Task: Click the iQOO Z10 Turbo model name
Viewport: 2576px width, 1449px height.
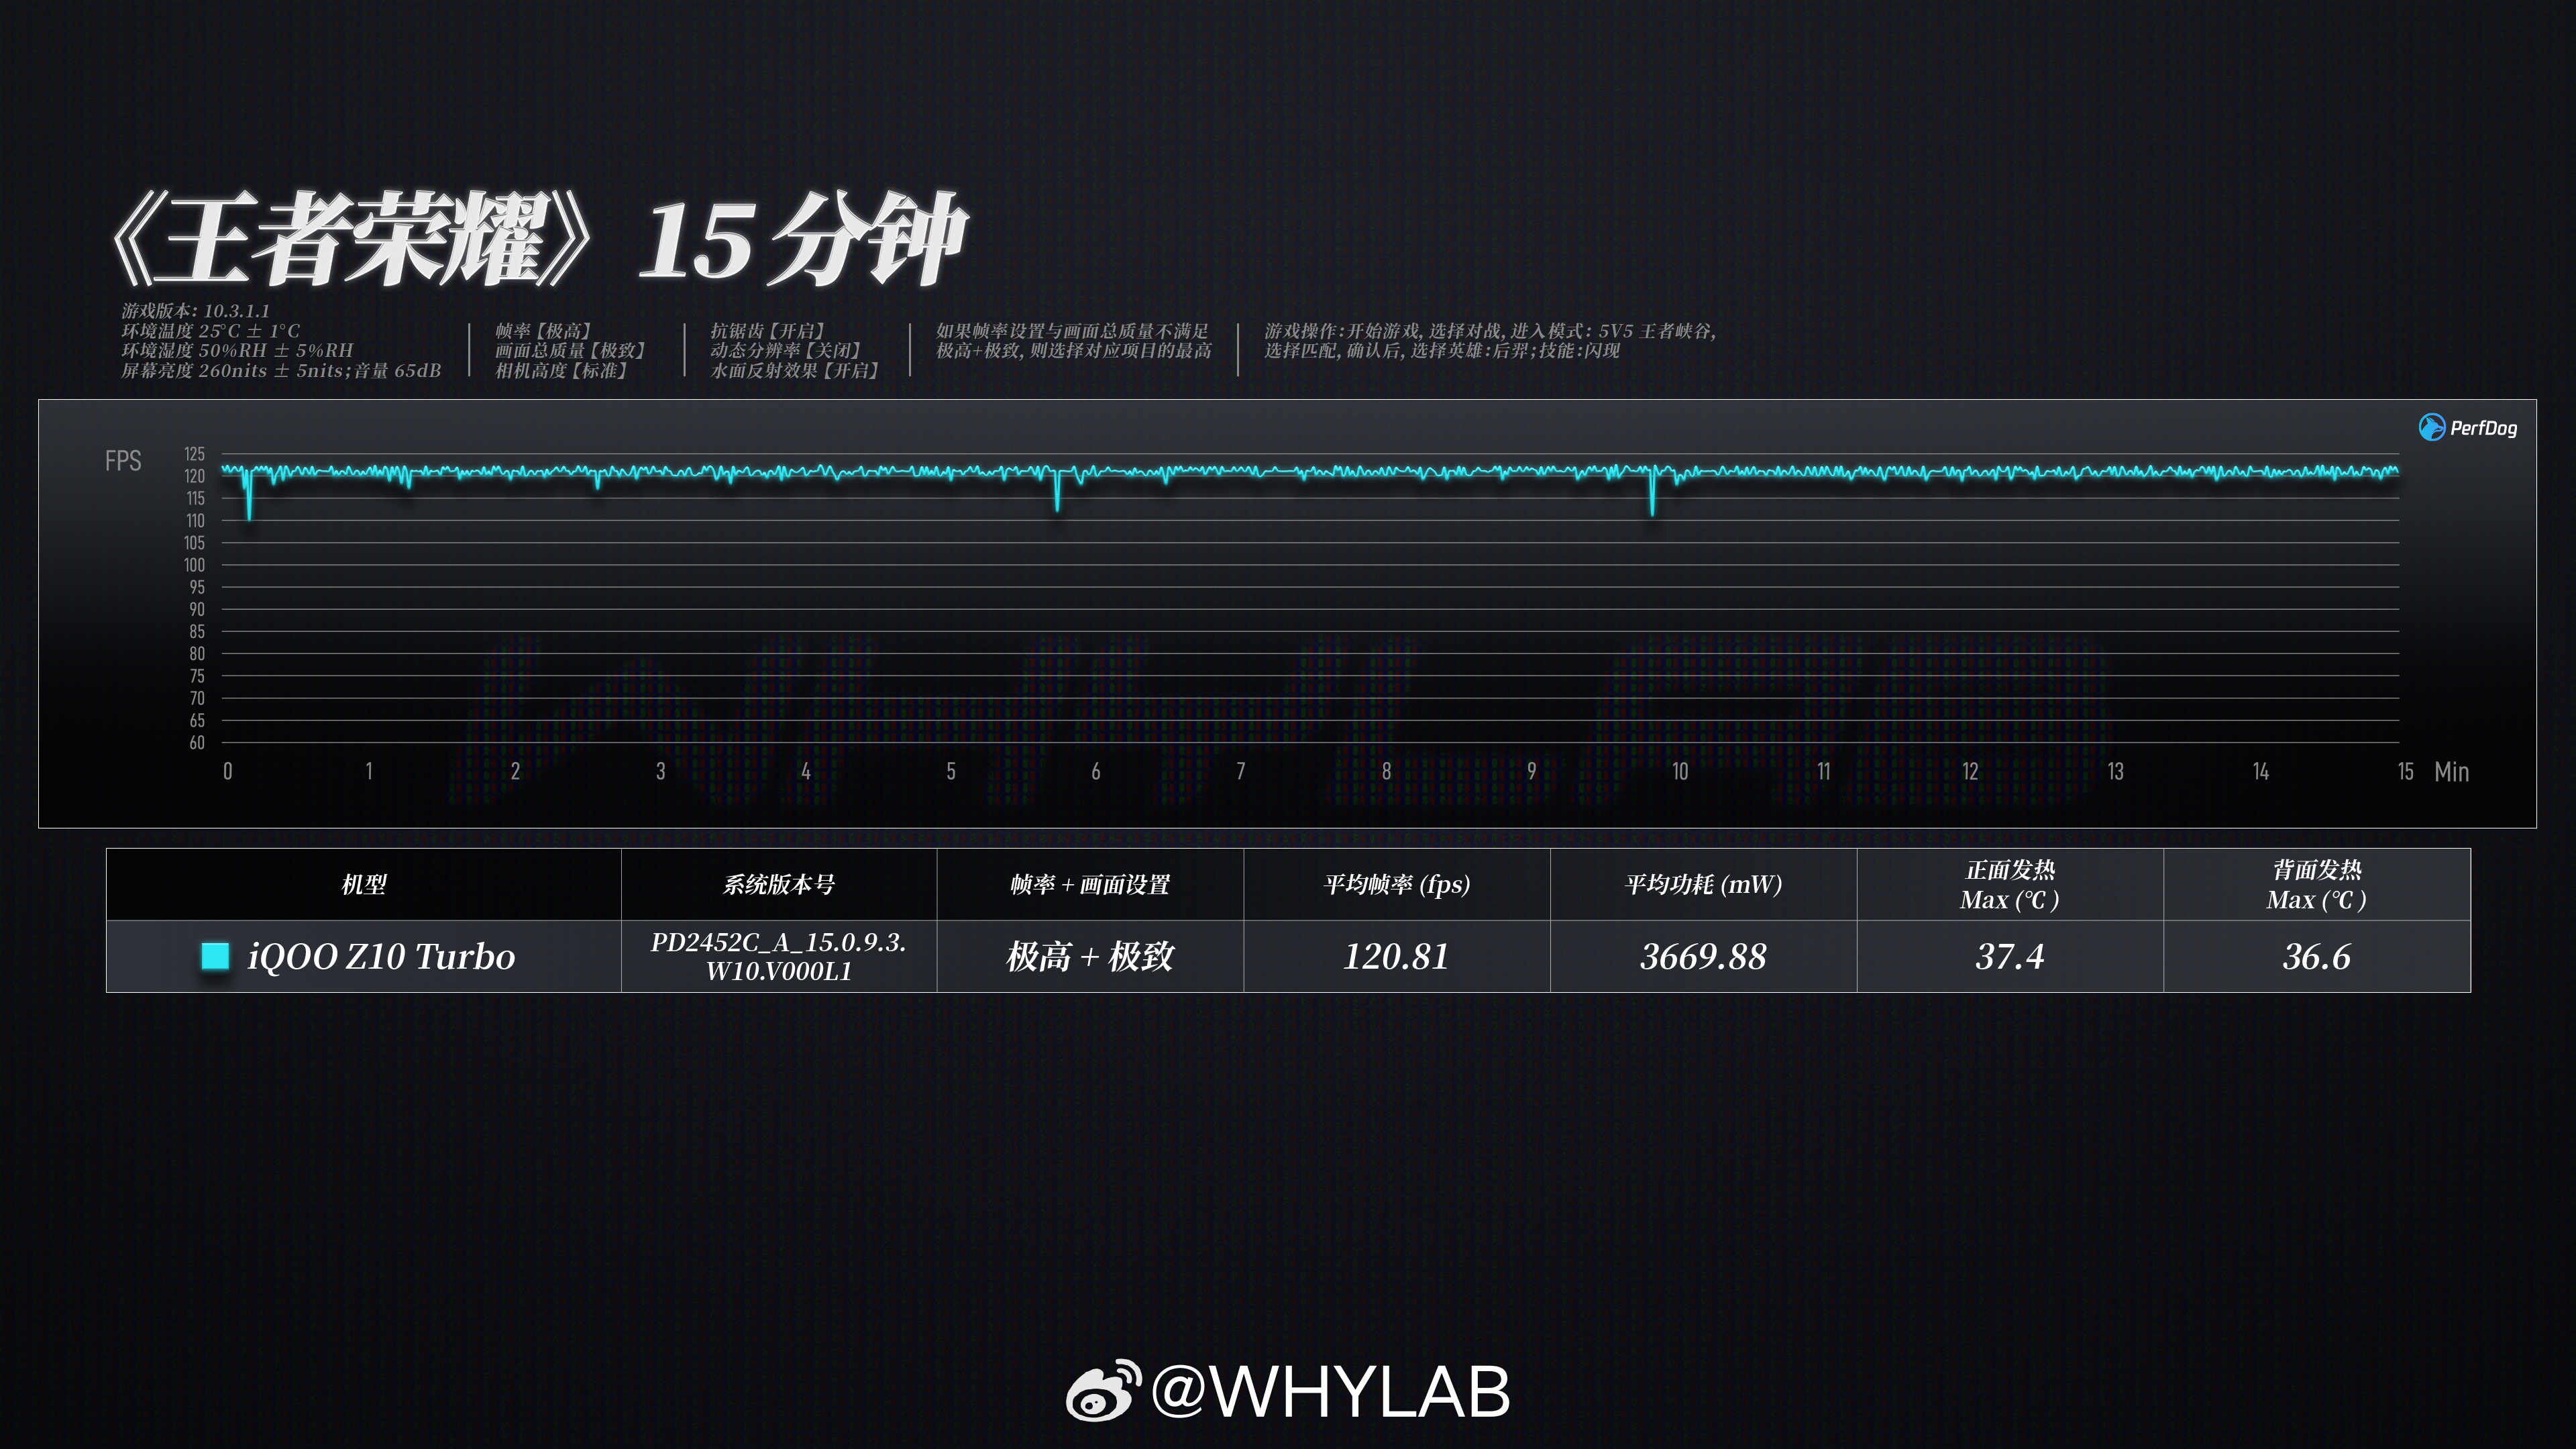Action: (381, 957)
